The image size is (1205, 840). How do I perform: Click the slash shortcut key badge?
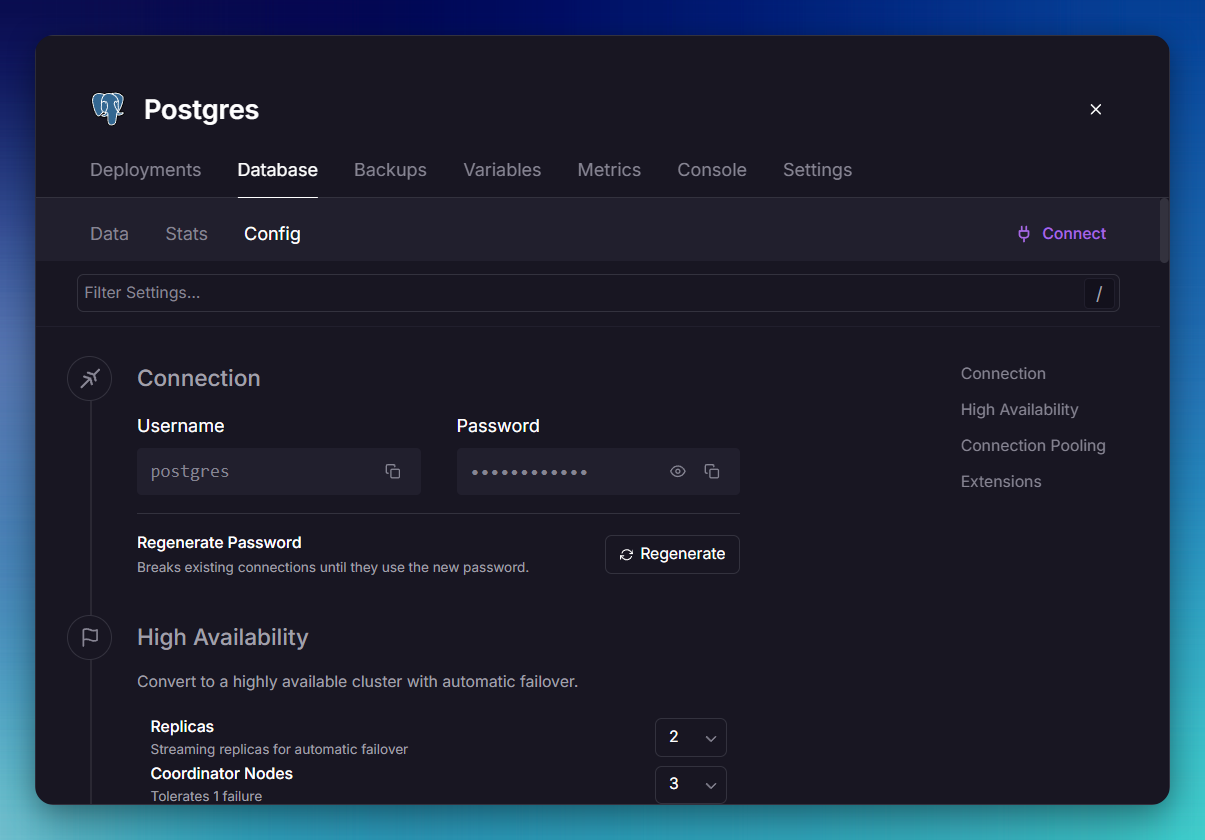tap(1099, 293)
